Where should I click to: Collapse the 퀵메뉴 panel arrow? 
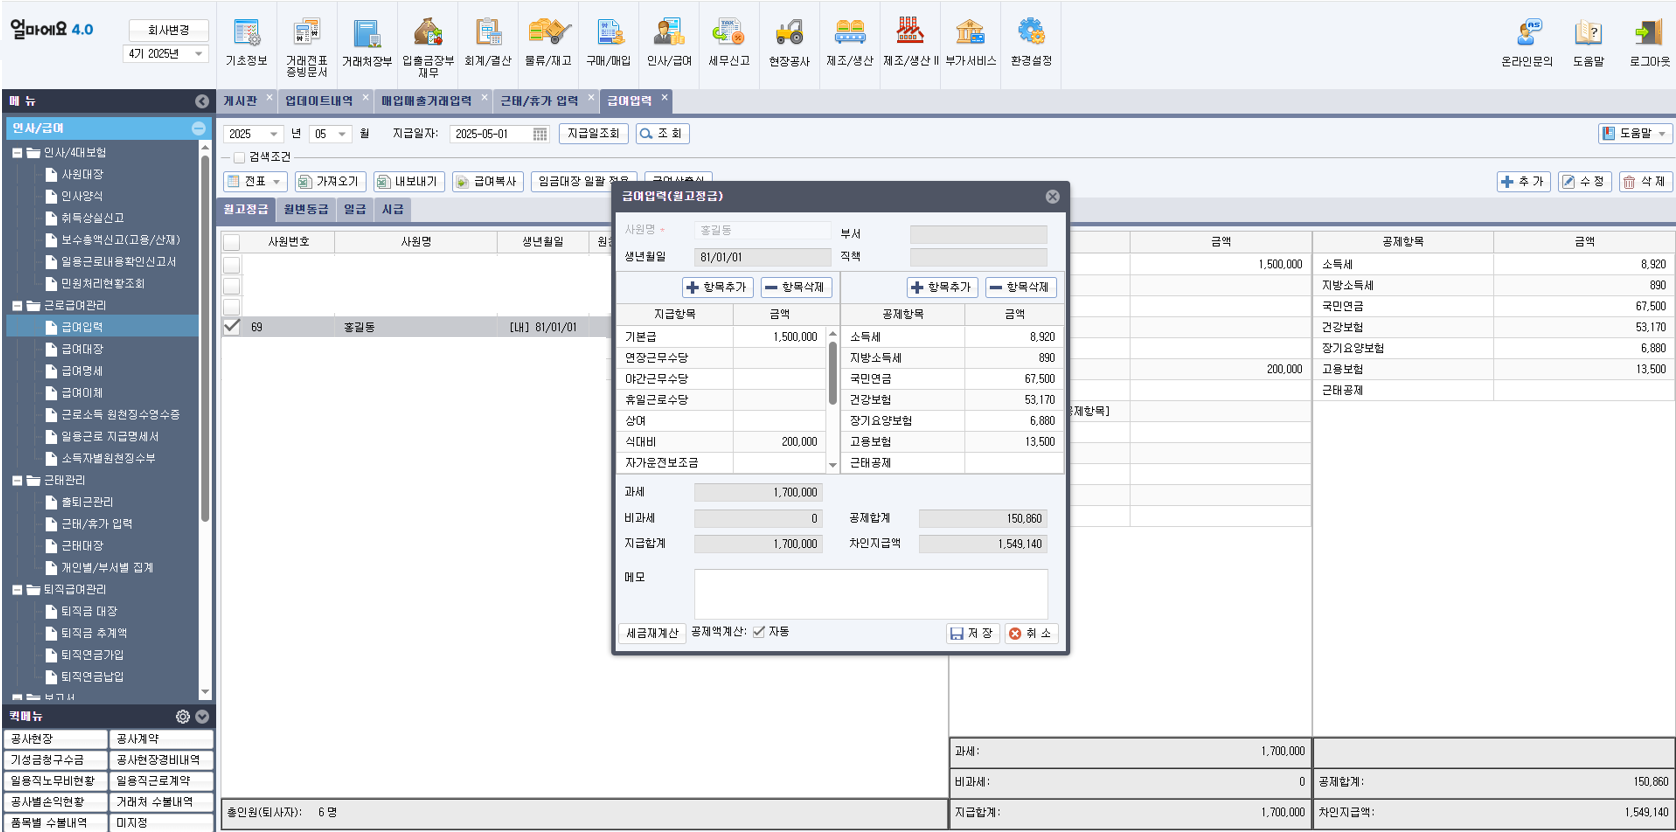tap(202, 716)
